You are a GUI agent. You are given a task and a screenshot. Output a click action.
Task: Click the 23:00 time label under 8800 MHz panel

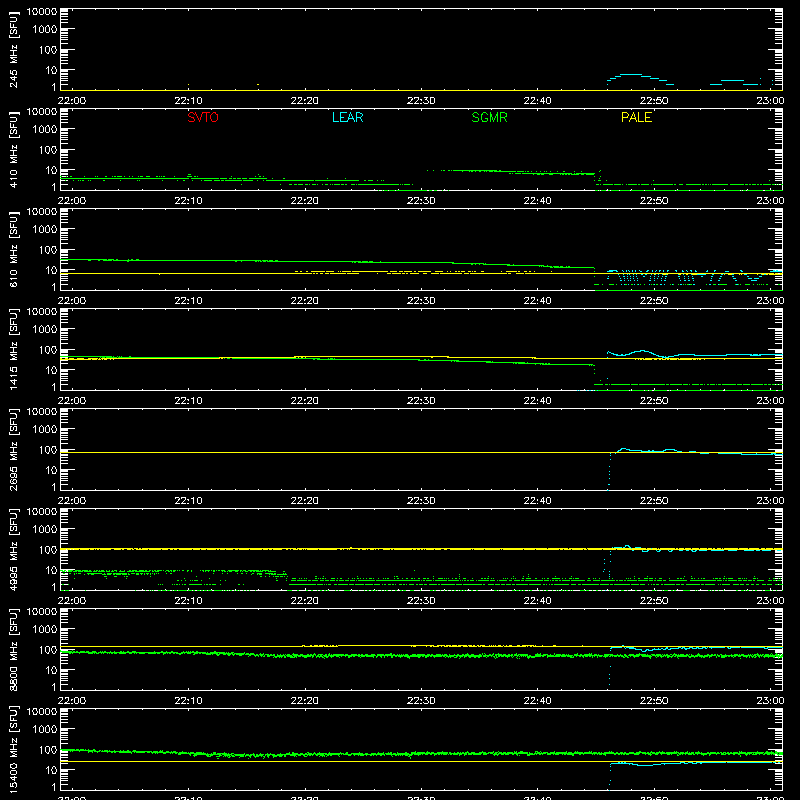[770, 701]
